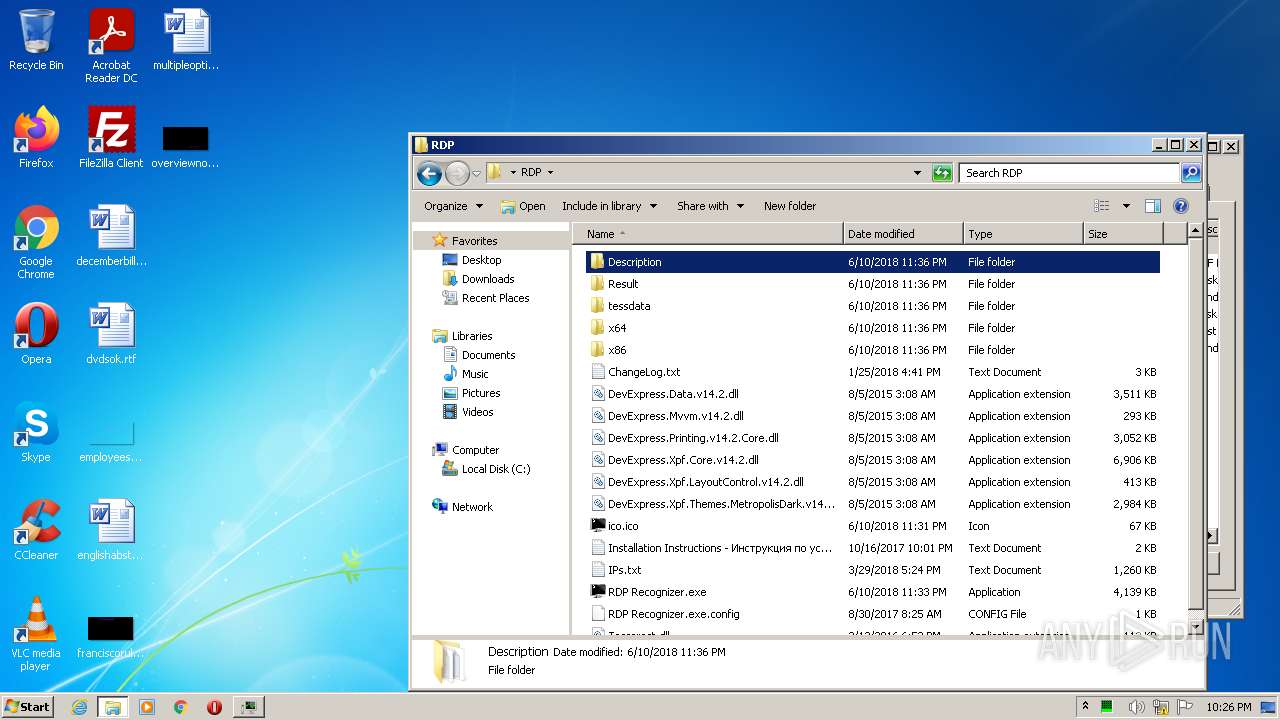Open Windows Media Player taskbar icon
Image resolution: width=1280 pixels, height=720 pixels.
tap(147, 707)
